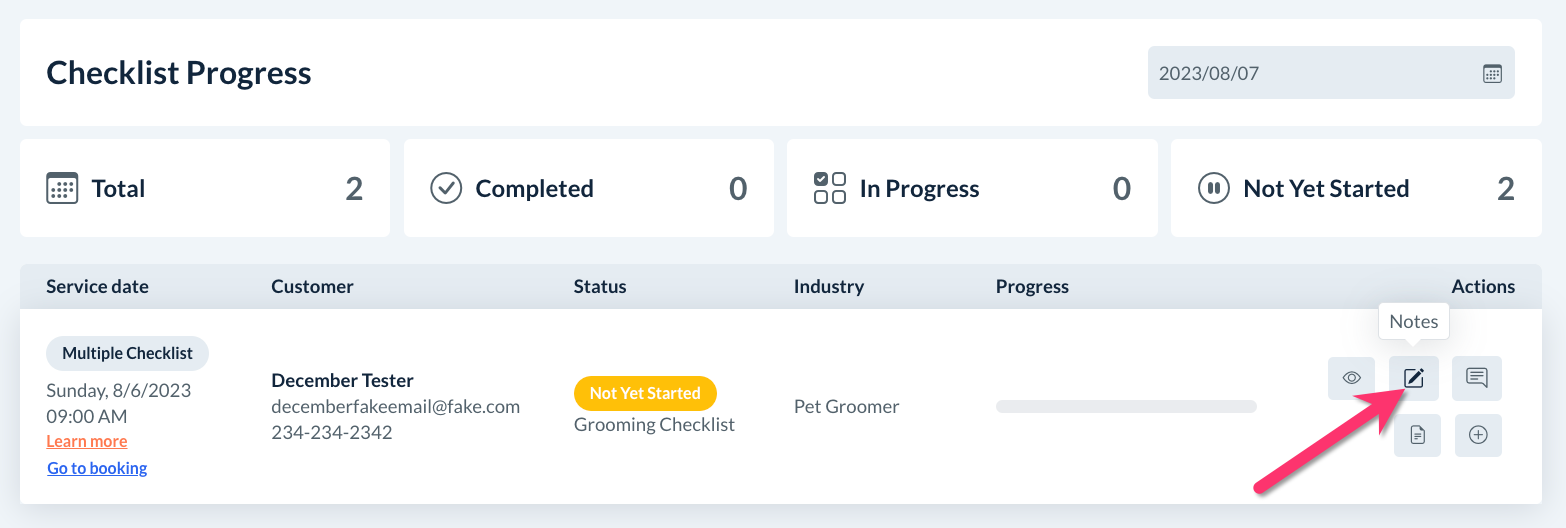Click the empty progress bar
This screenshot has width=1566, height=528.
click(x=1126, y=406)
